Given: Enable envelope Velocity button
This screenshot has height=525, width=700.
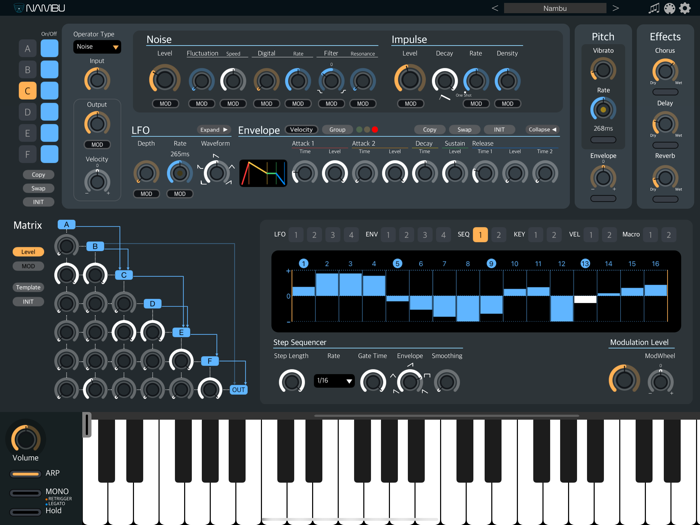Looking at the screenshot, I should [x=301, y=129].
